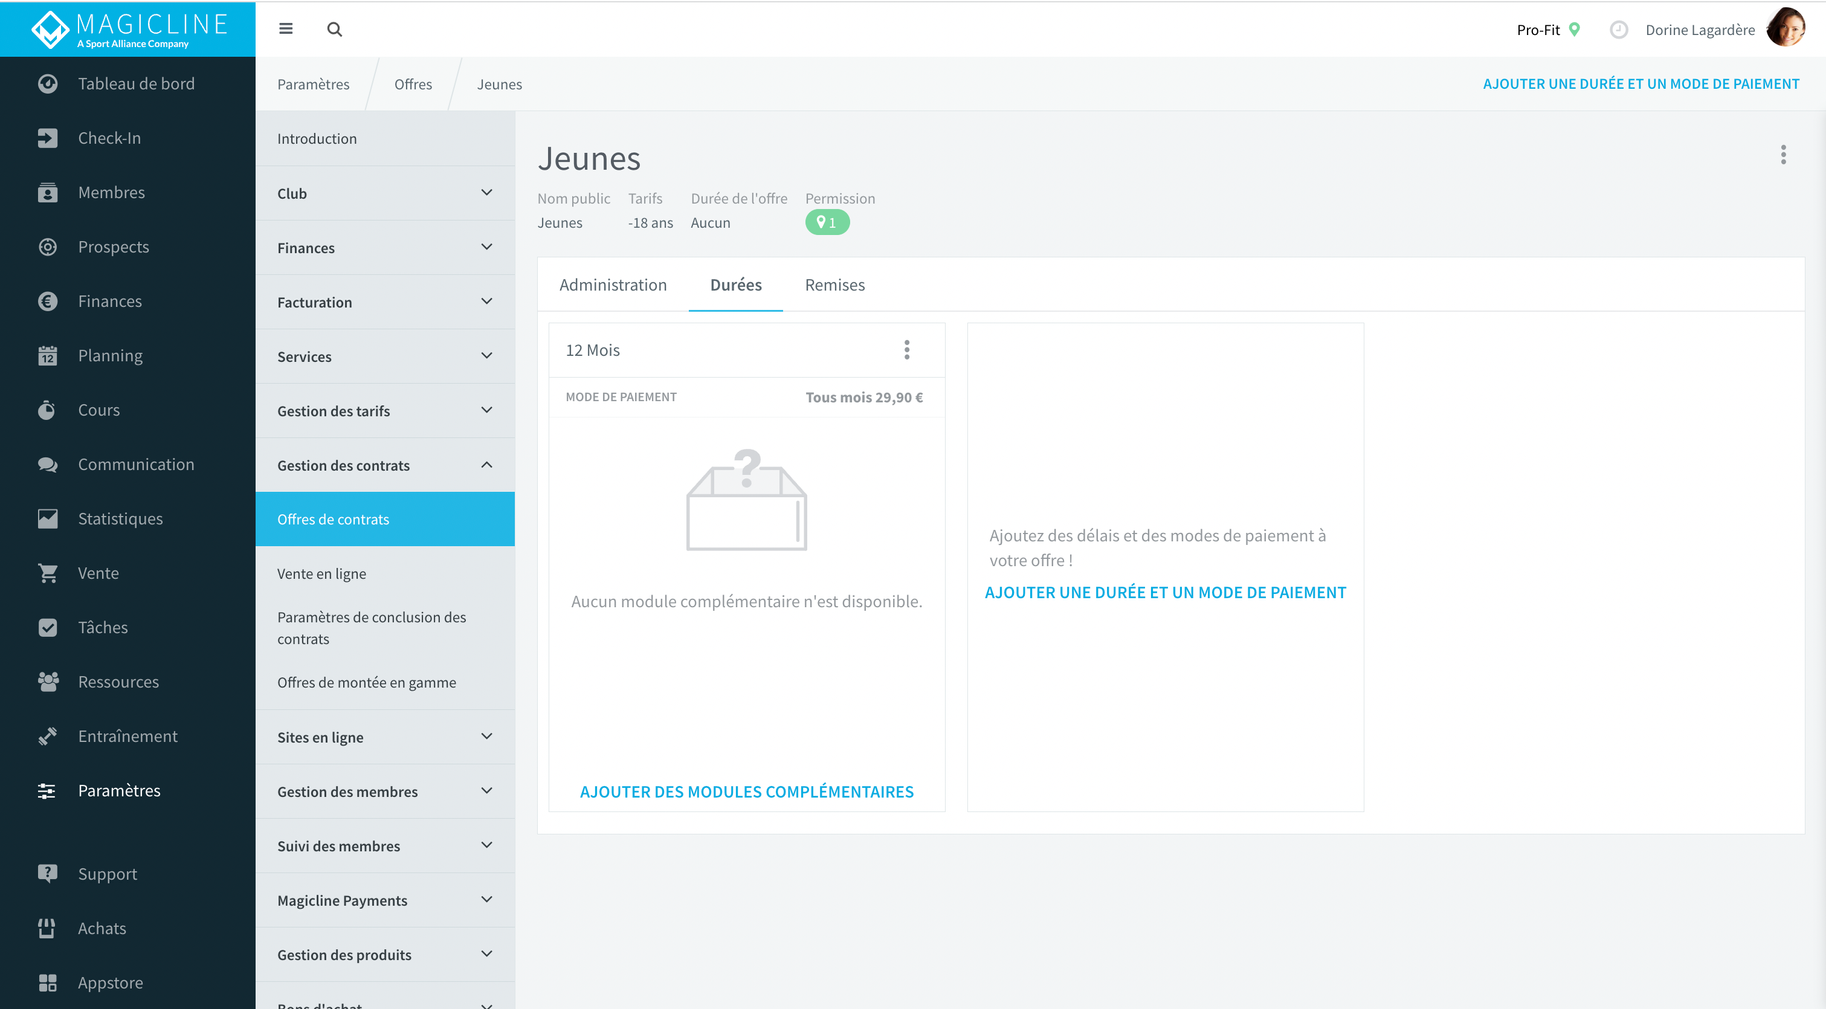
Task: Click the Tâches checkmark icon
Action: coord(47,628)
